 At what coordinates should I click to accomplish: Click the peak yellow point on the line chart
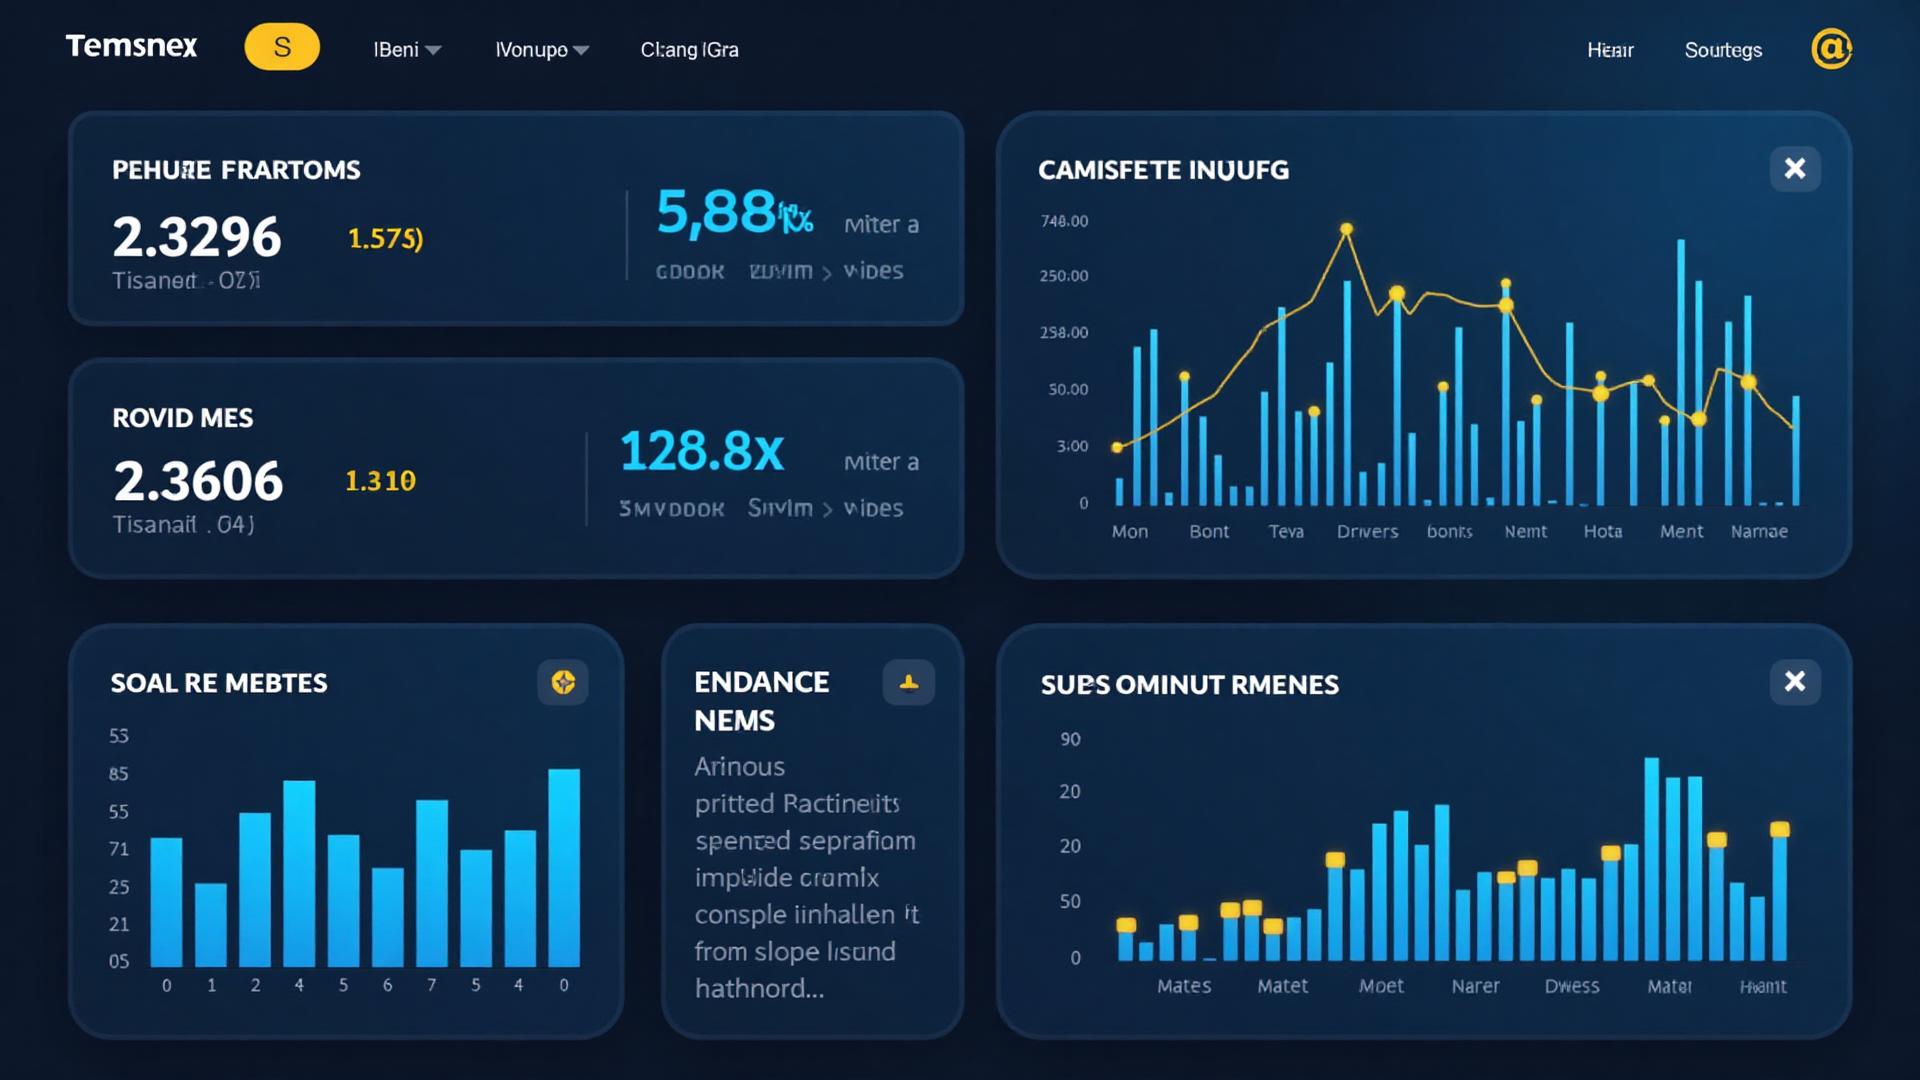click(x=1346, y=229)
